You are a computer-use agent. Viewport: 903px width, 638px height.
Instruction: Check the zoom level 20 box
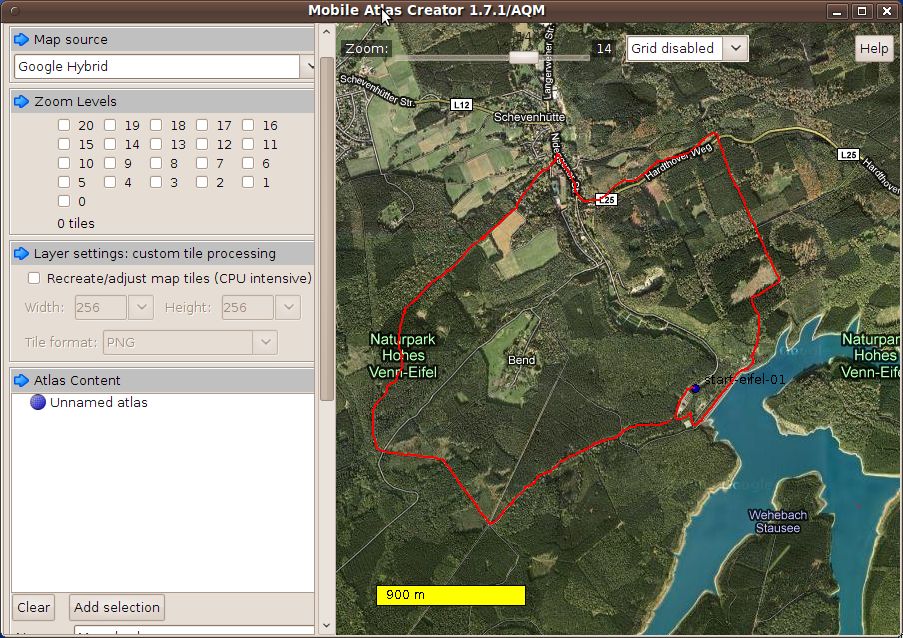click(64, 126)
